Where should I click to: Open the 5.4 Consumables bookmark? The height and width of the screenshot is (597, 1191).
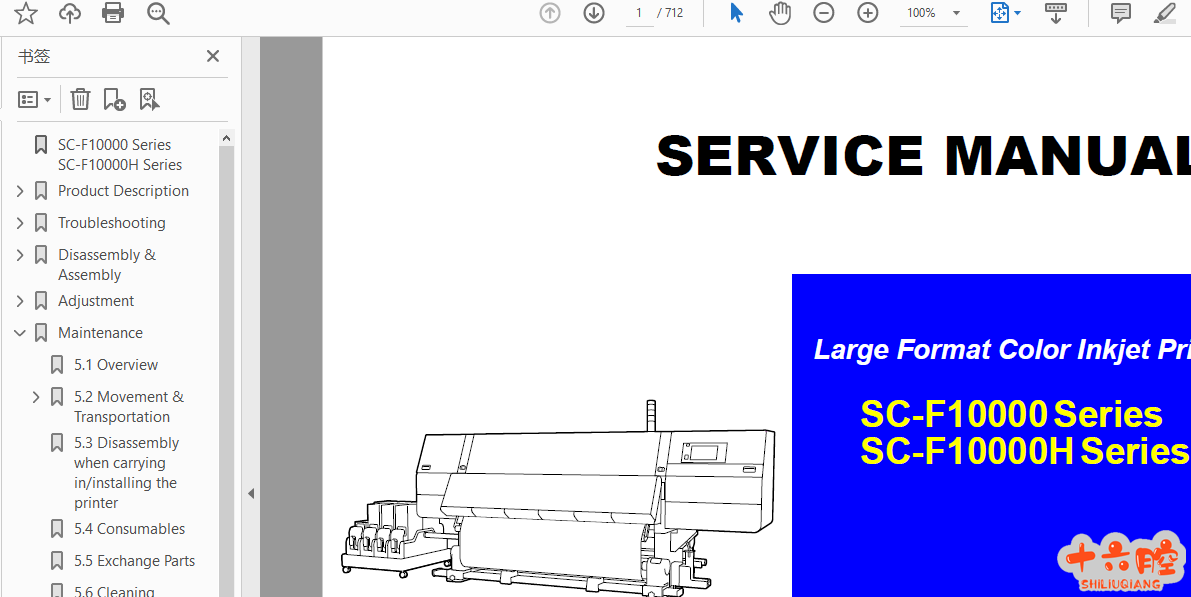click(129, 529)
